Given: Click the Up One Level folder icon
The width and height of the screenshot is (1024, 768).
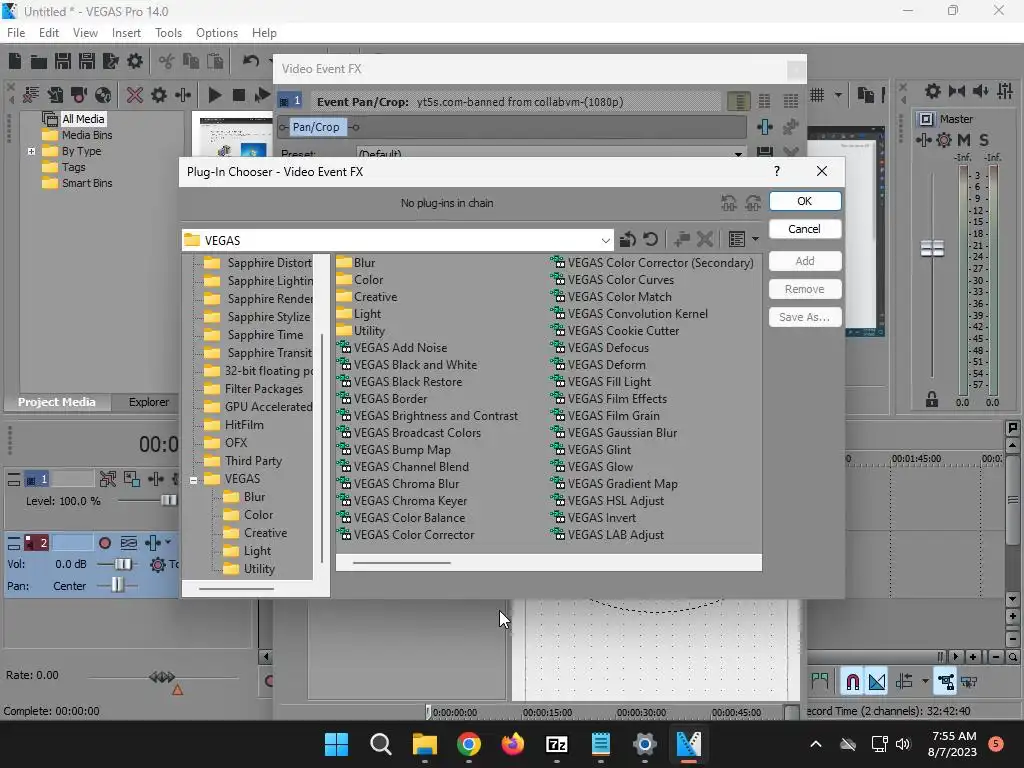Looking at the screenshot, I should pos(628,240).
